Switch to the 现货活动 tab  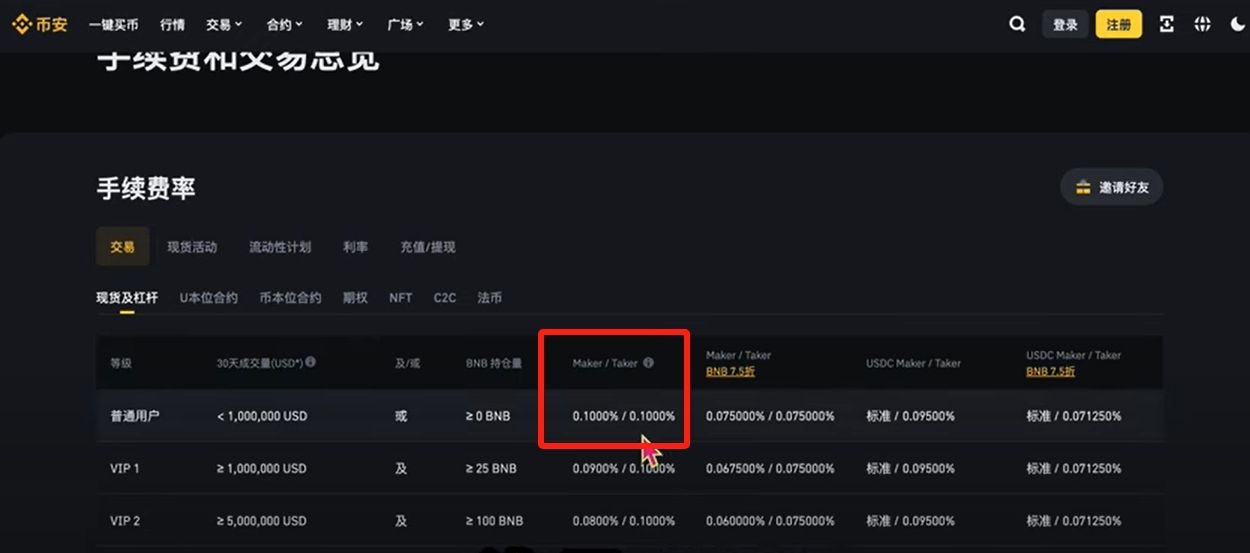(192, 247)
